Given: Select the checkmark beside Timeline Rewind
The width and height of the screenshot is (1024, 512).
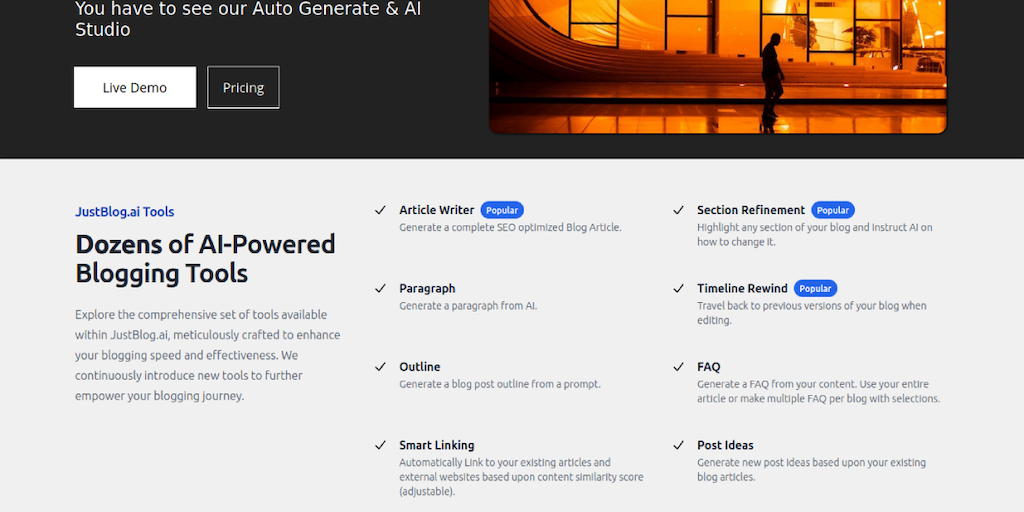Looking at the screenshot, I should [678, 288].
